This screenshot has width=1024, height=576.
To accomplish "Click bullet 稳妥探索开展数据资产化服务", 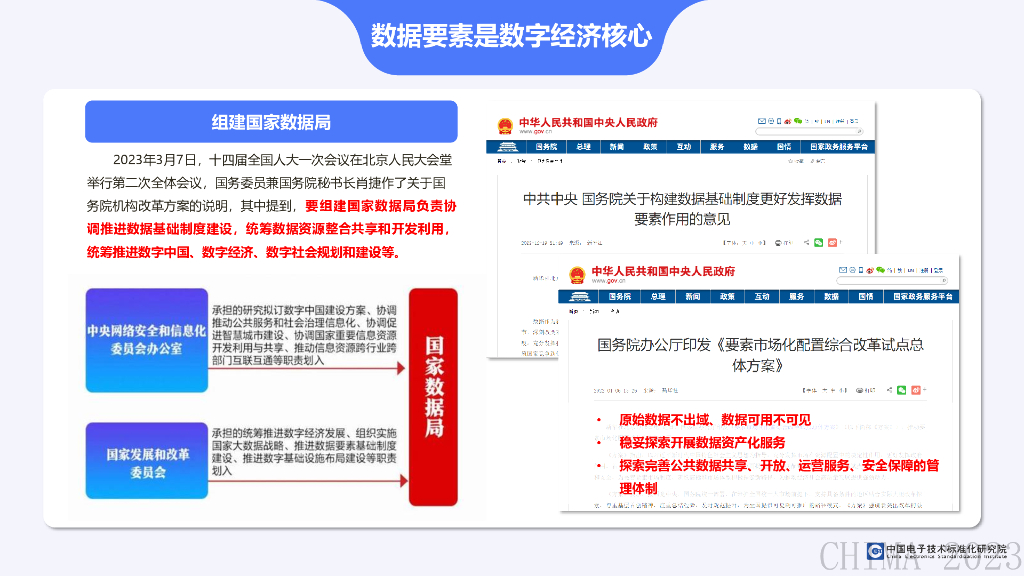I will coord(702,443).
